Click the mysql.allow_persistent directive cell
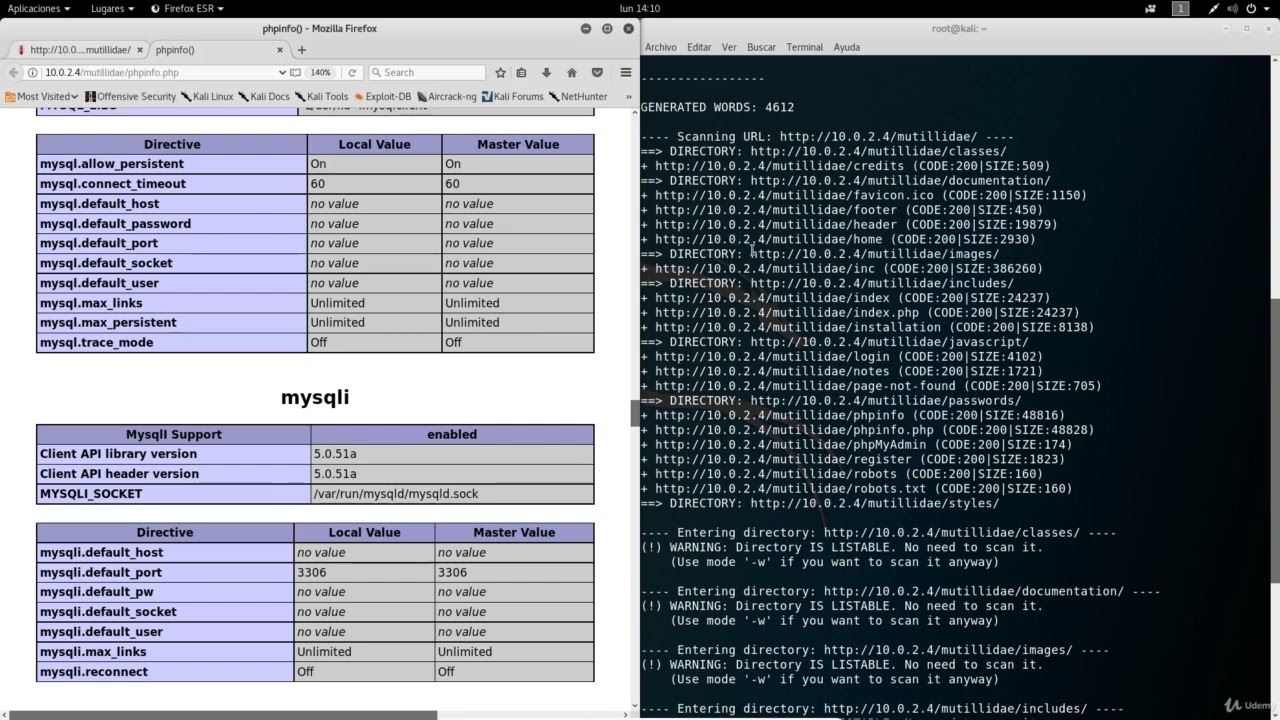Image resolution: width=1280 pixels, height=720 pixels. (x=172, y=164)
